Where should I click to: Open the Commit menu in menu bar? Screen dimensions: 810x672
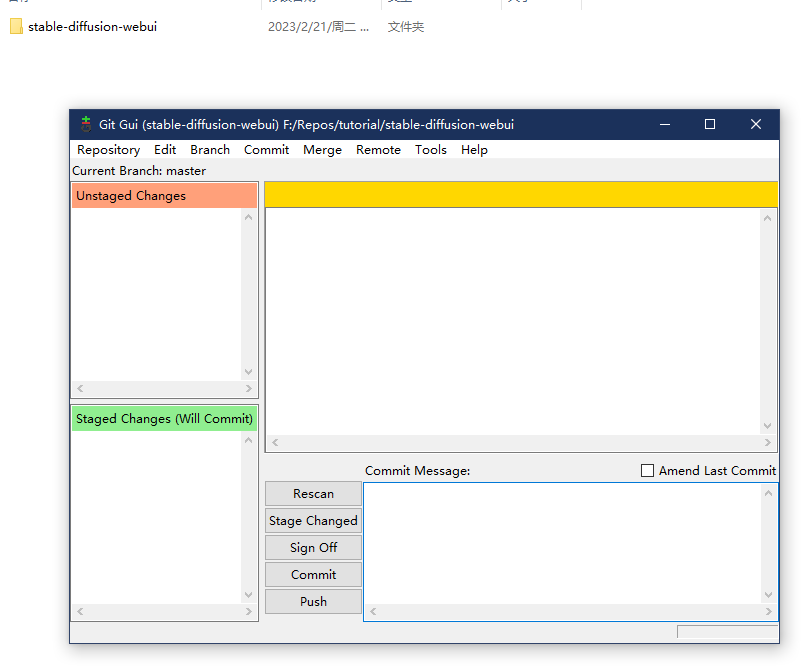266,150
